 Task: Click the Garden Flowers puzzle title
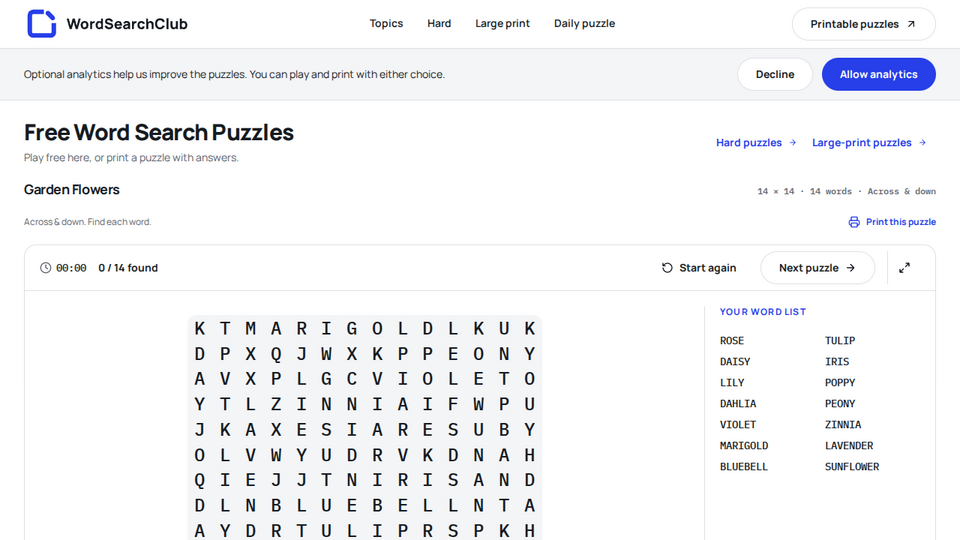click(72, 190)
